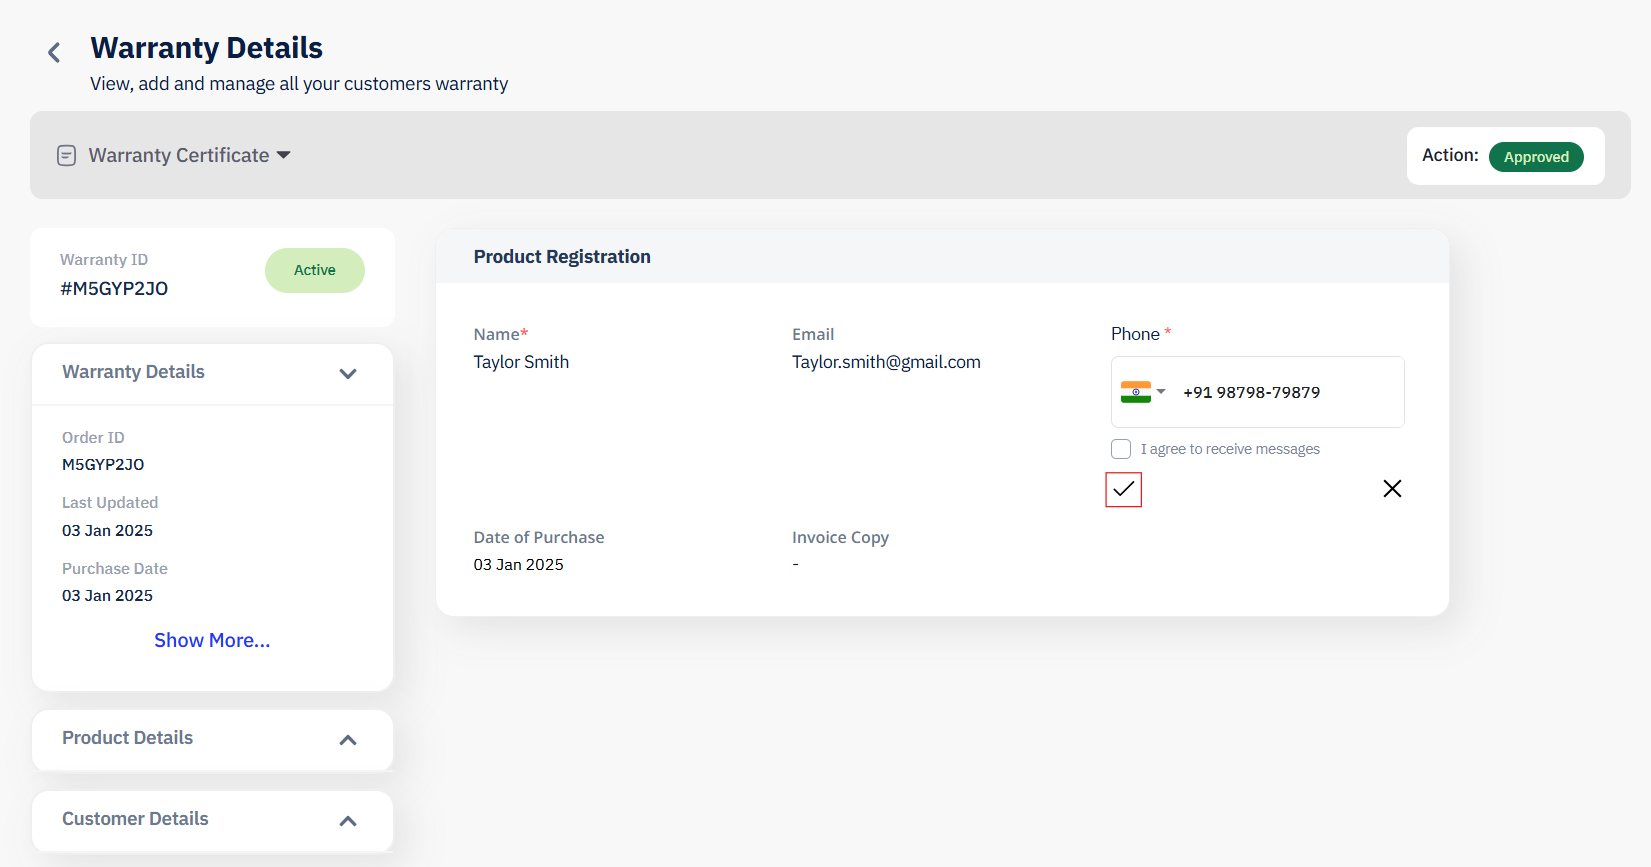This screenshot has height=867, width=1651.
Task: Expand the Product Details section chevron
Action: coord(348,740)
